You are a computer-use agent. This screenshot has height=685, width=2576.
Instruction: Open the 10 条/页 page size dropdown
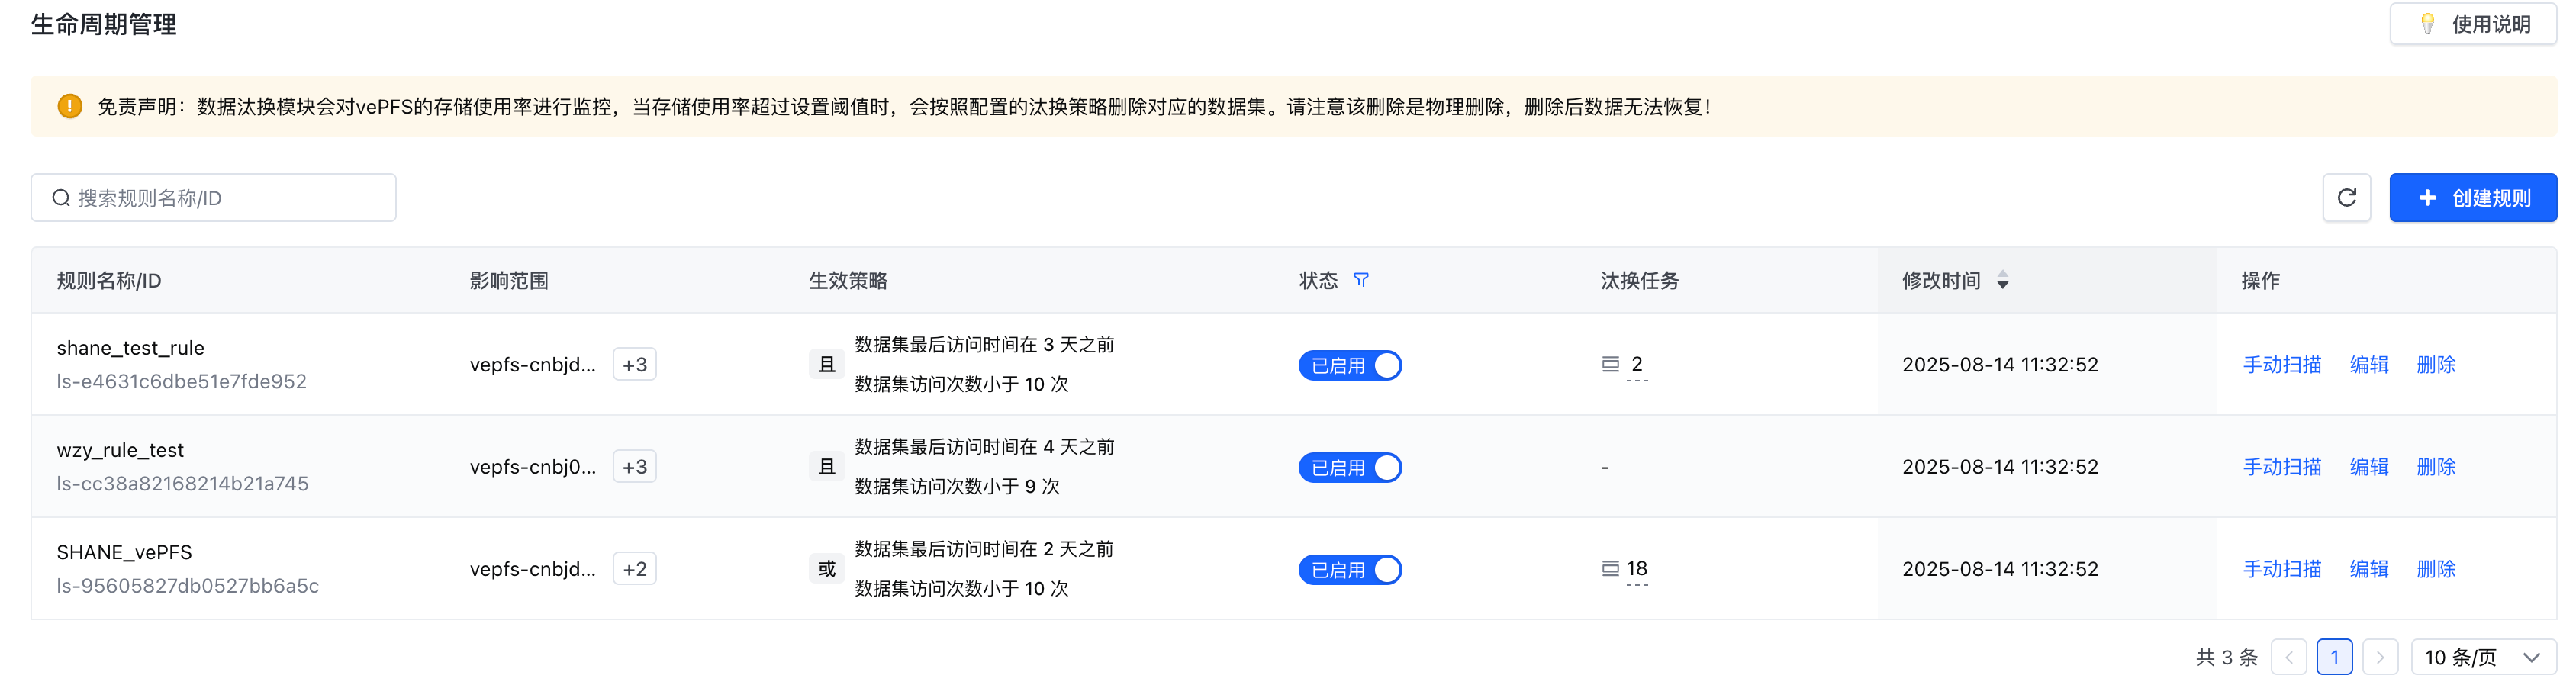tap(2483, 657)
